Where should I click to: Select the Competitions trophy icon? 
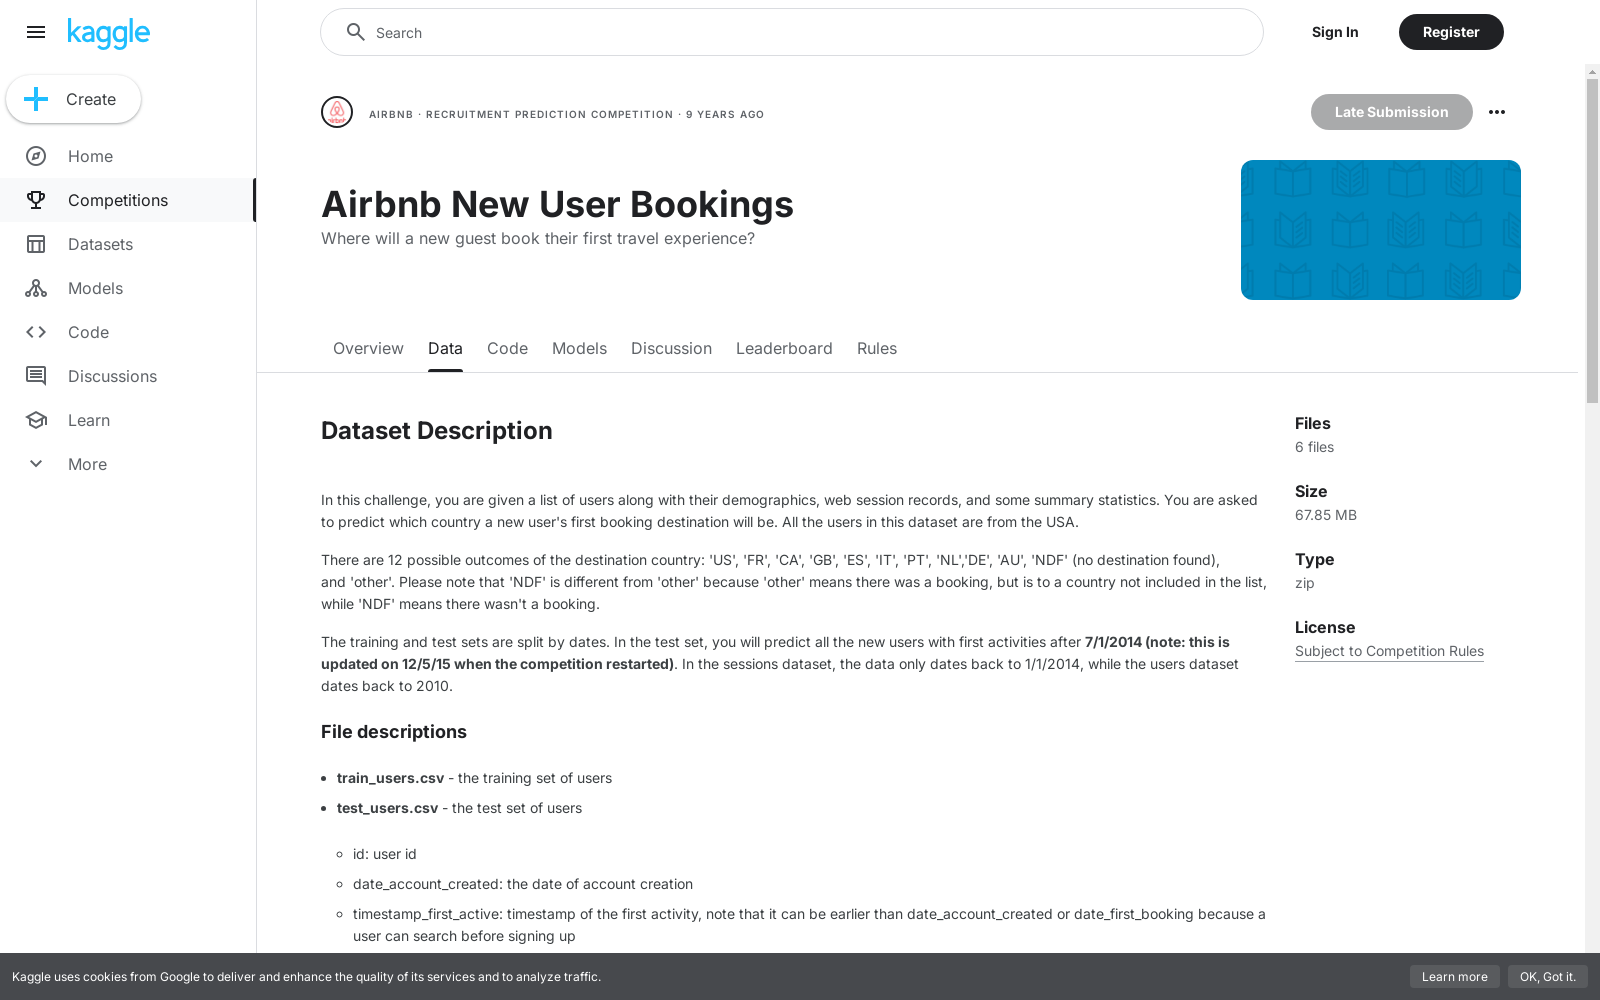tap(36, 200)
